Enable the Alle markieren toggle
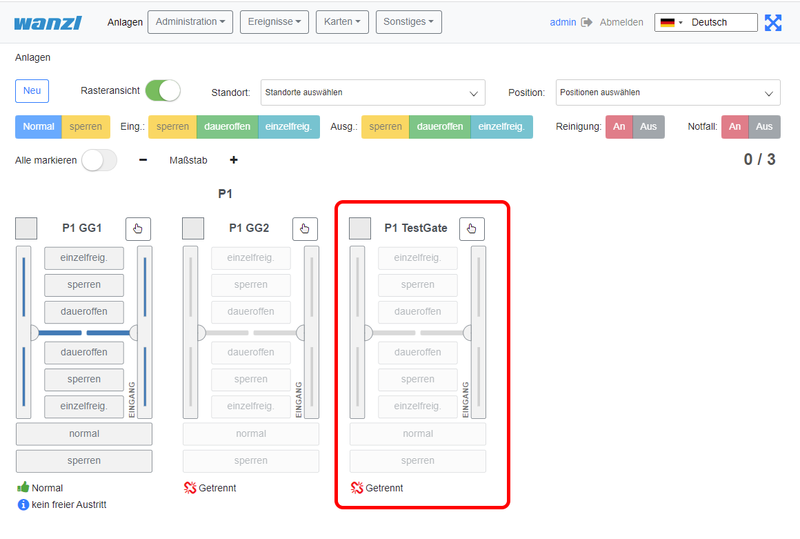 tap(99, 160)
